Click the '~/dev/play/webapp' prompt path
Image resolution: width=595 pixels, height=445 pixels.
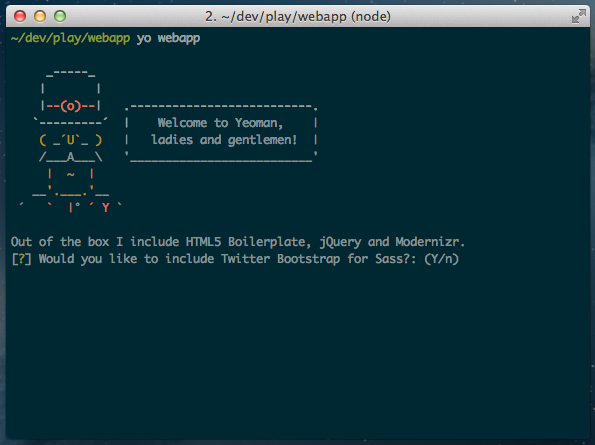point(71,38)
